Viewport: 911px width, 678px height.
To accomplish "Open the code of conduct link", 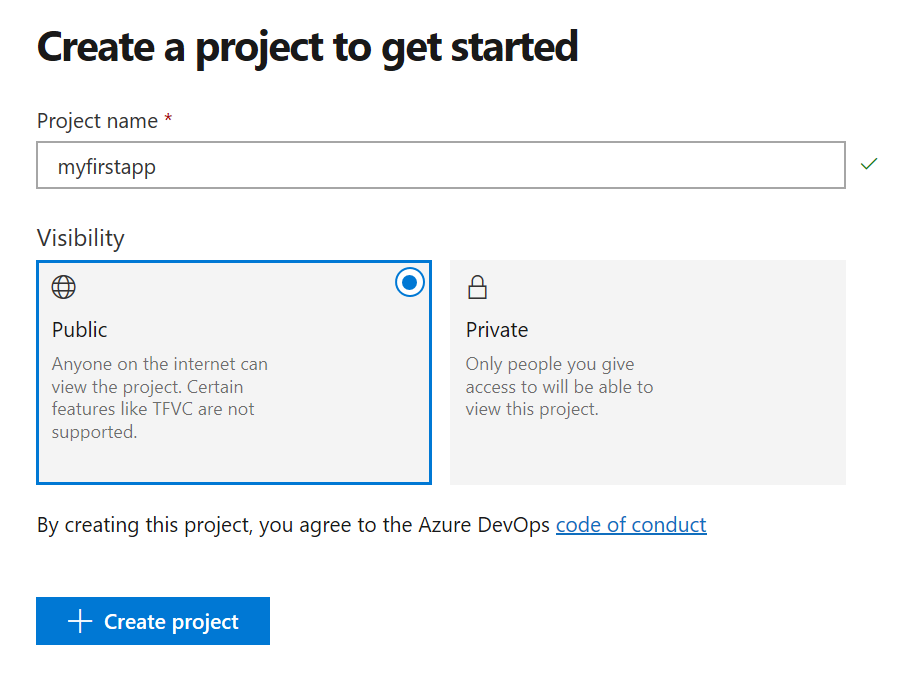I will click(x=631, y=525).
